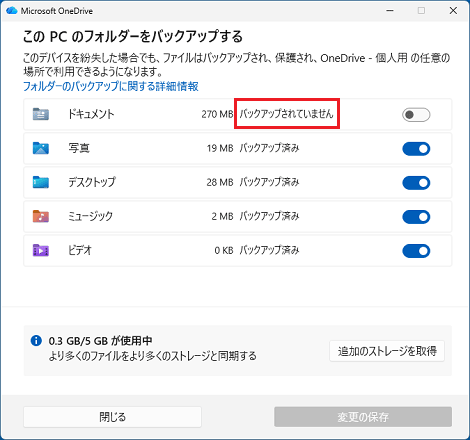Click the blue info icon beside storage usage
The image size is (470, 440).
pyautogui.click(x=36, y=341)
